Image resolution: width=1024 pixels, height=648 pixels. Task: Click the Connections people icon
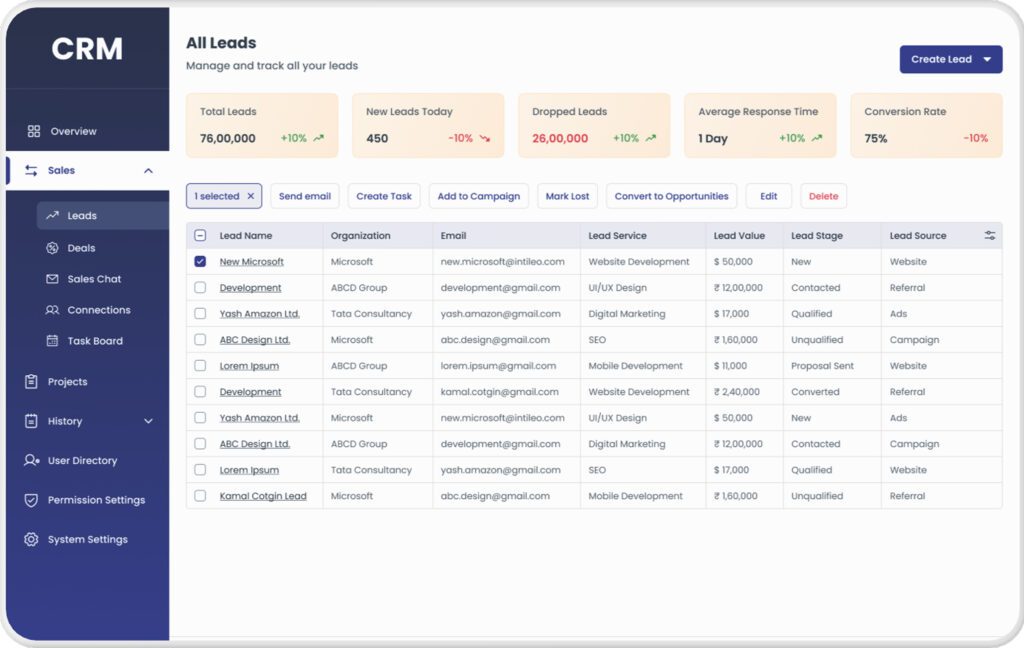click(x=53, y=310)
